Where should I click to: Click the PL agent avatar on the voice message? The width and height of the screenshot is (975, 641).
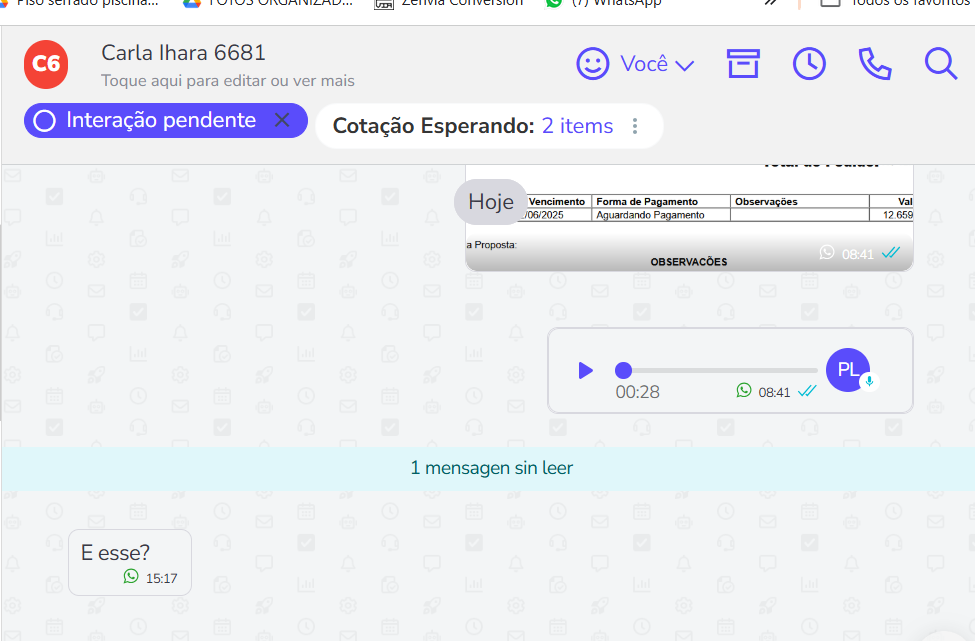[x=847, y=370]
